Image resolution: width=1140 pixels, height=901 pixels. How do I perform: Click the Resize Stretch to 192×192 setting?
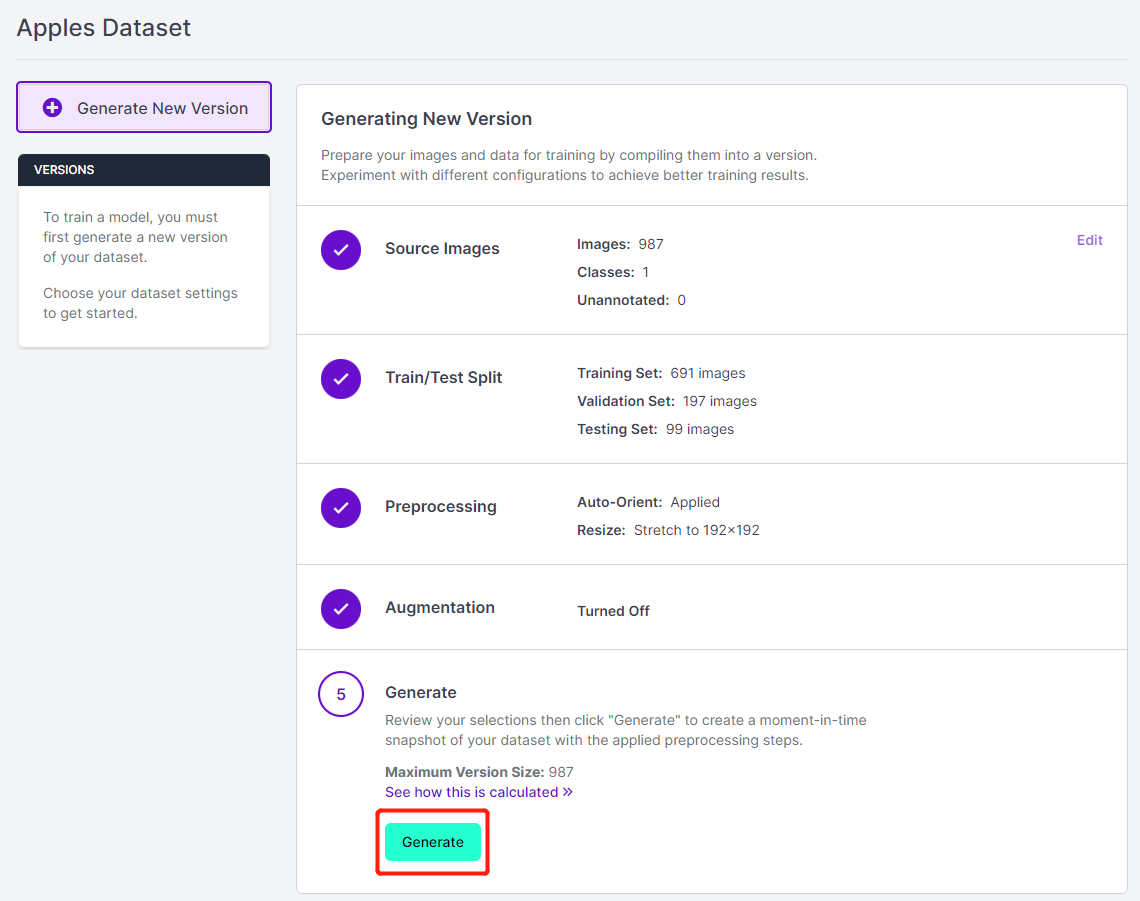[668, 530]
